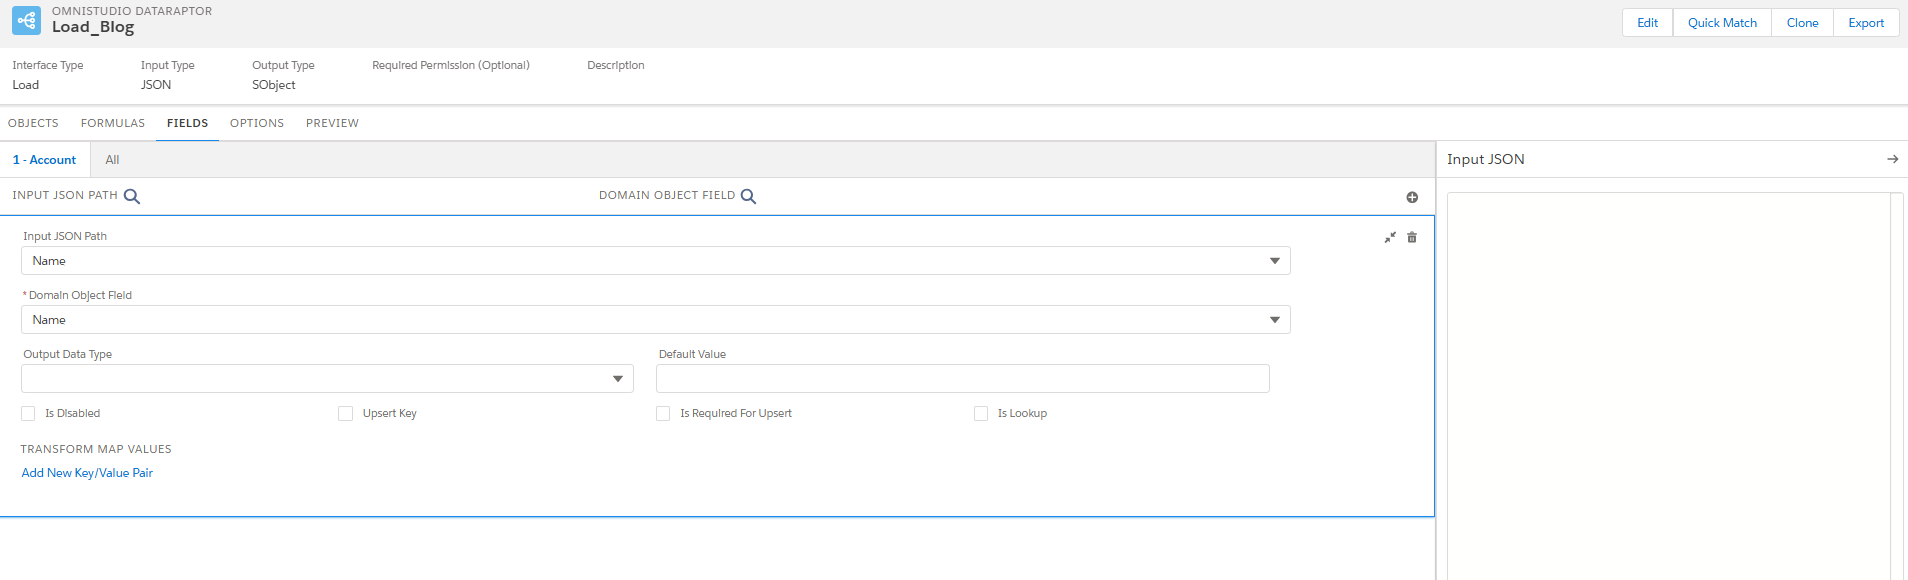Click the OmniStudio DataRaptor logo icon
Viewport: 1908px width, 580px height.
(x=26, y=20)
